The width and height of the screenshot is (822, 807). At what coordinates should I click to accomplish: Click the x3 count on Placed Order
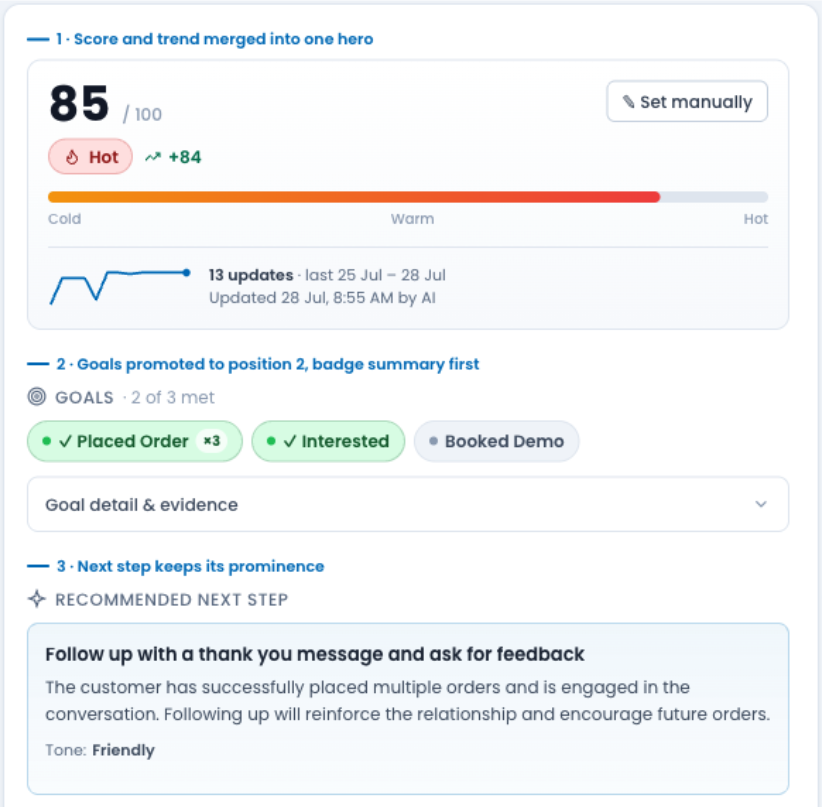(212, 441)
